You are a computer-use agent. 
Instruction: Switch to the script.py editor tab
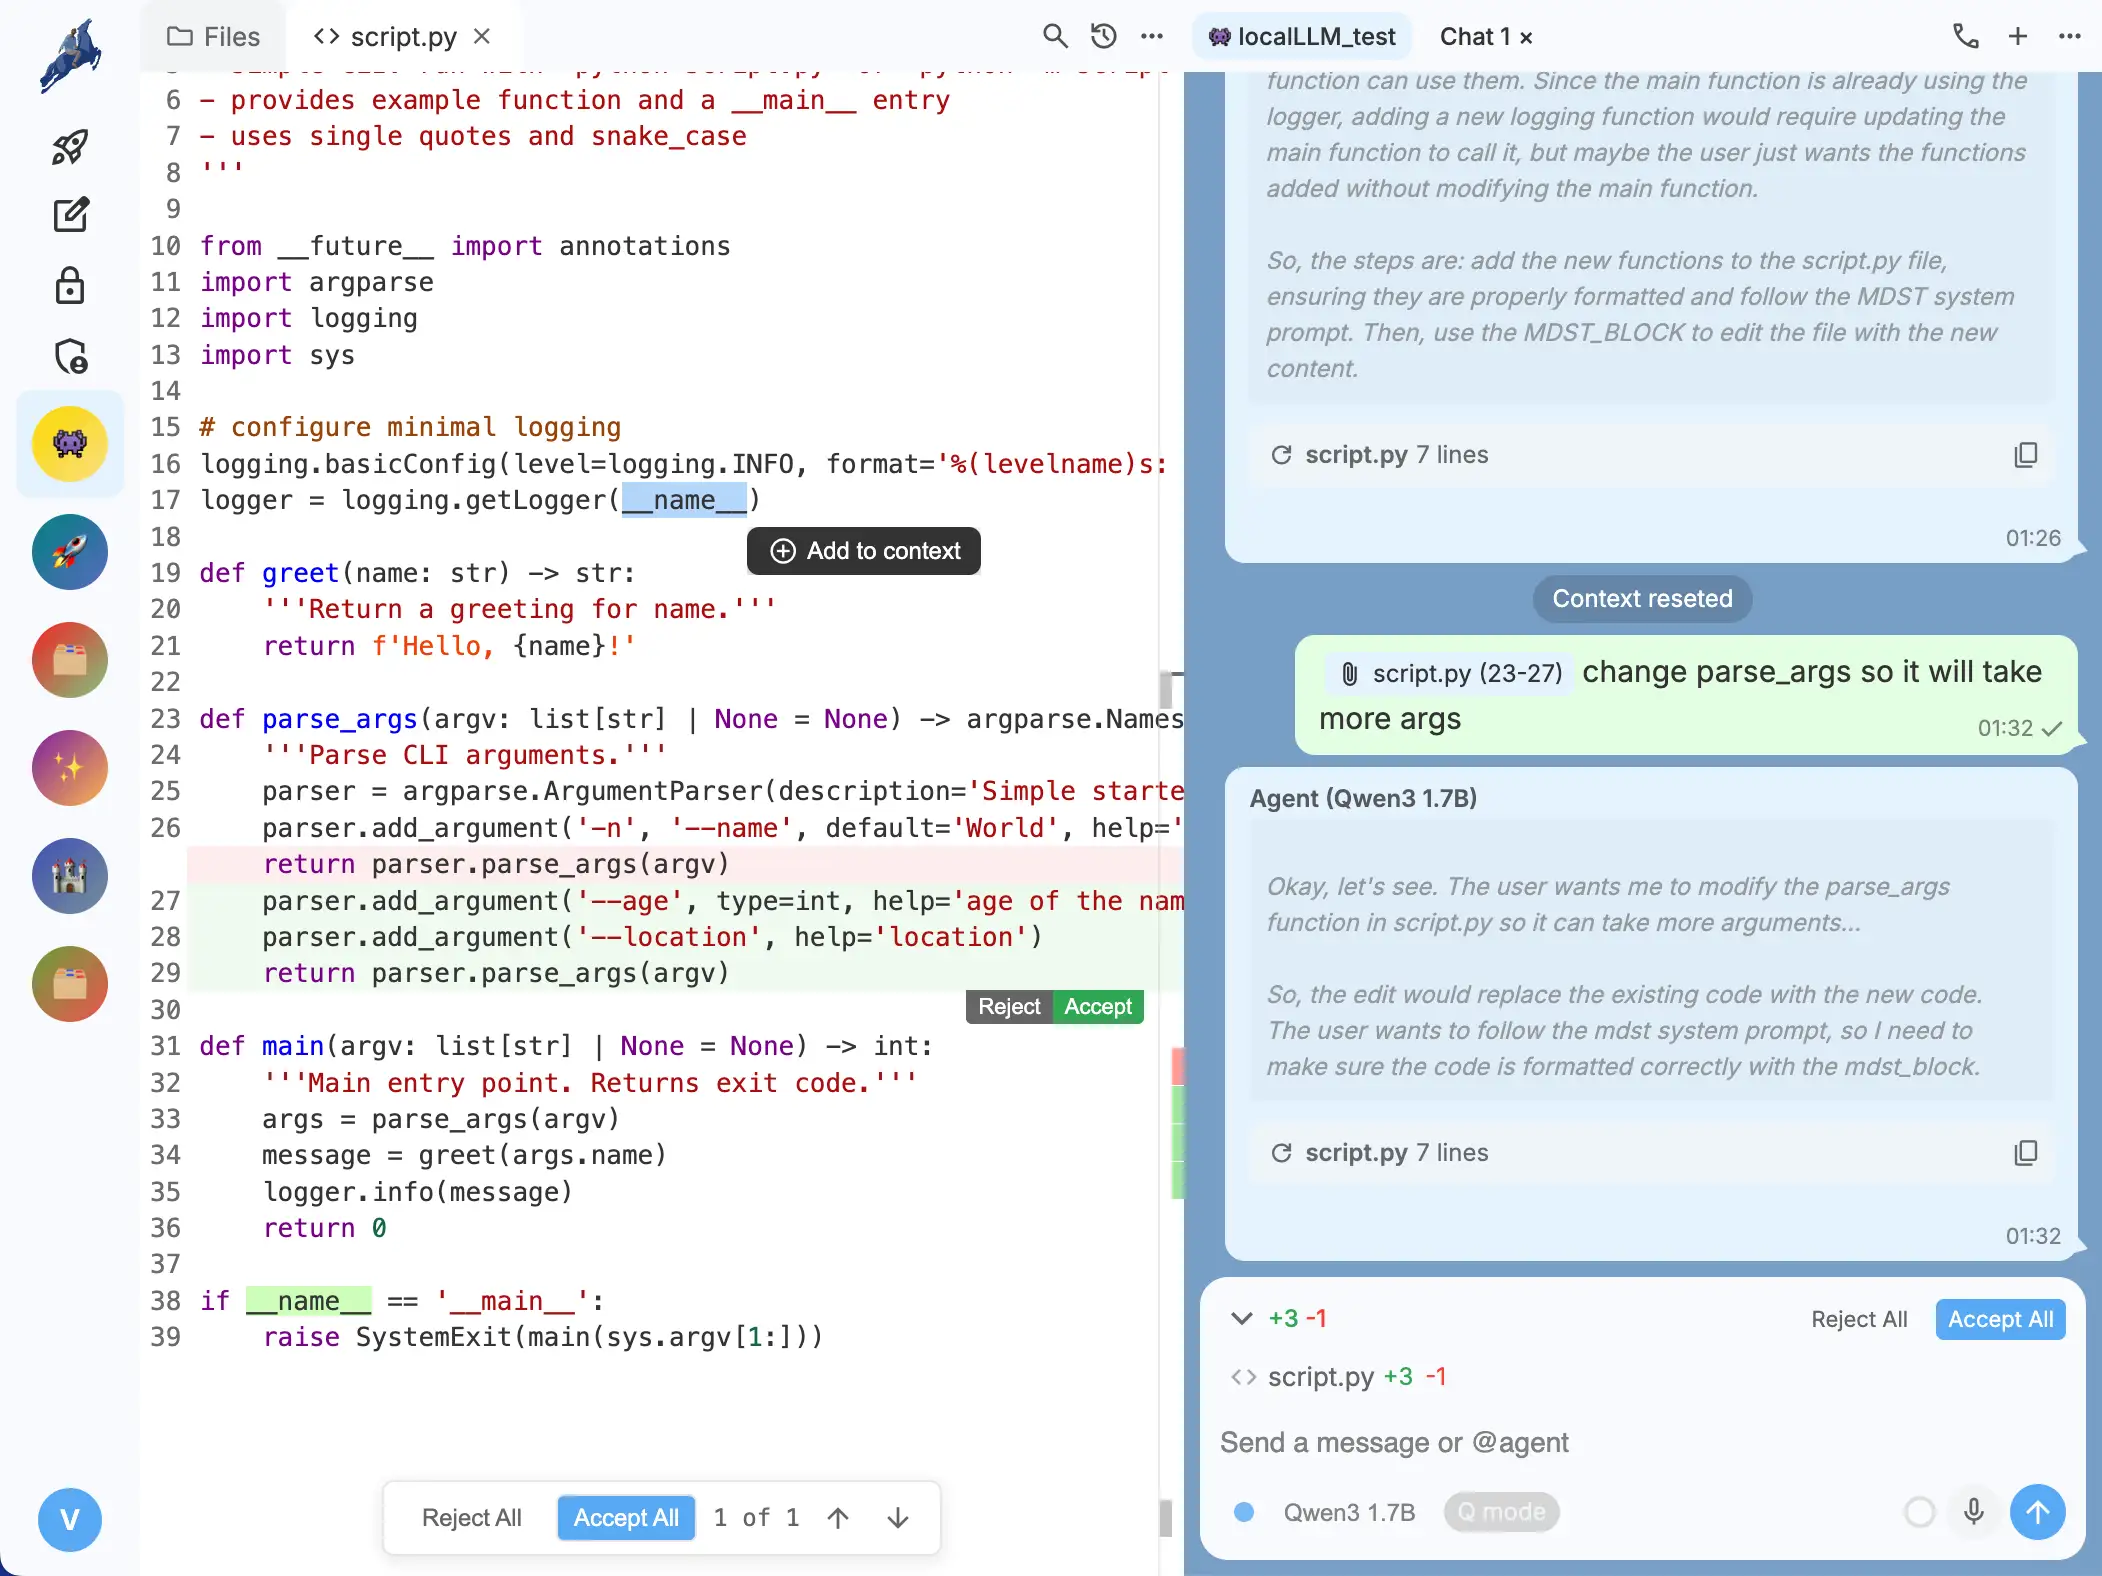(x=404, y=35)
